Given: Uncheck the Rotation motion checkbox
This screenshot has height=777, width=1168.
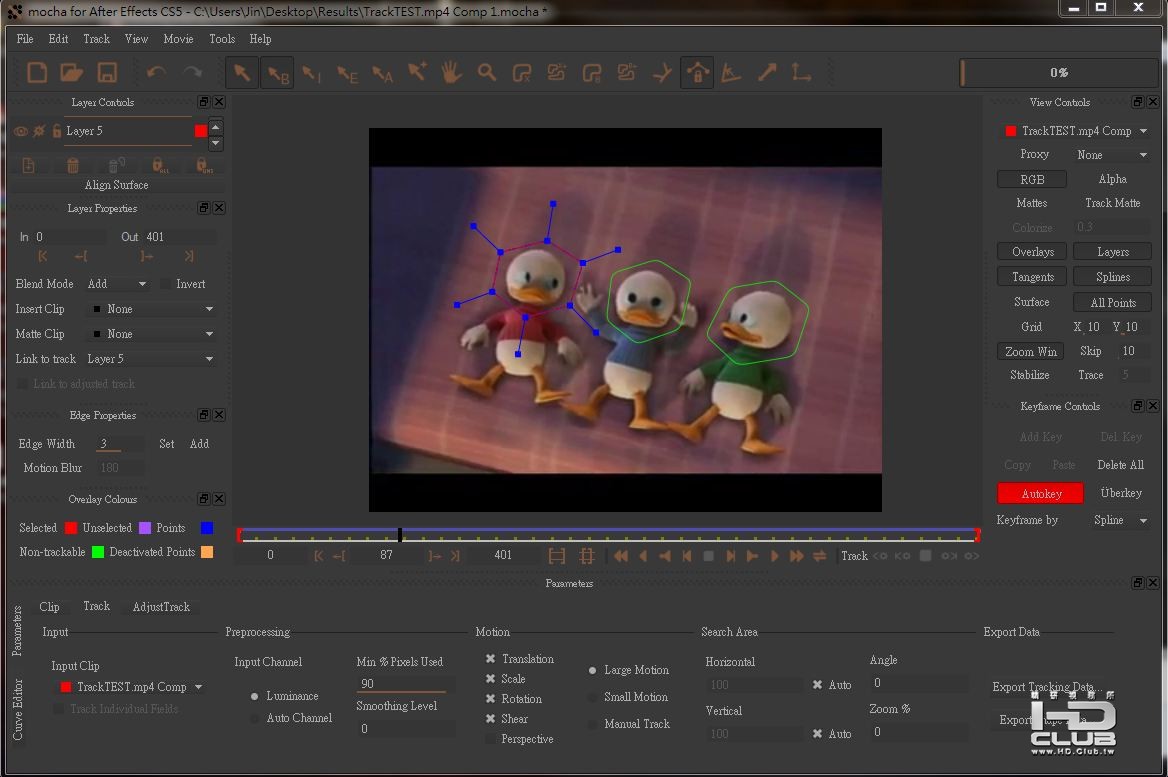Looking at the screenshot, I should [x=490, y=699].
